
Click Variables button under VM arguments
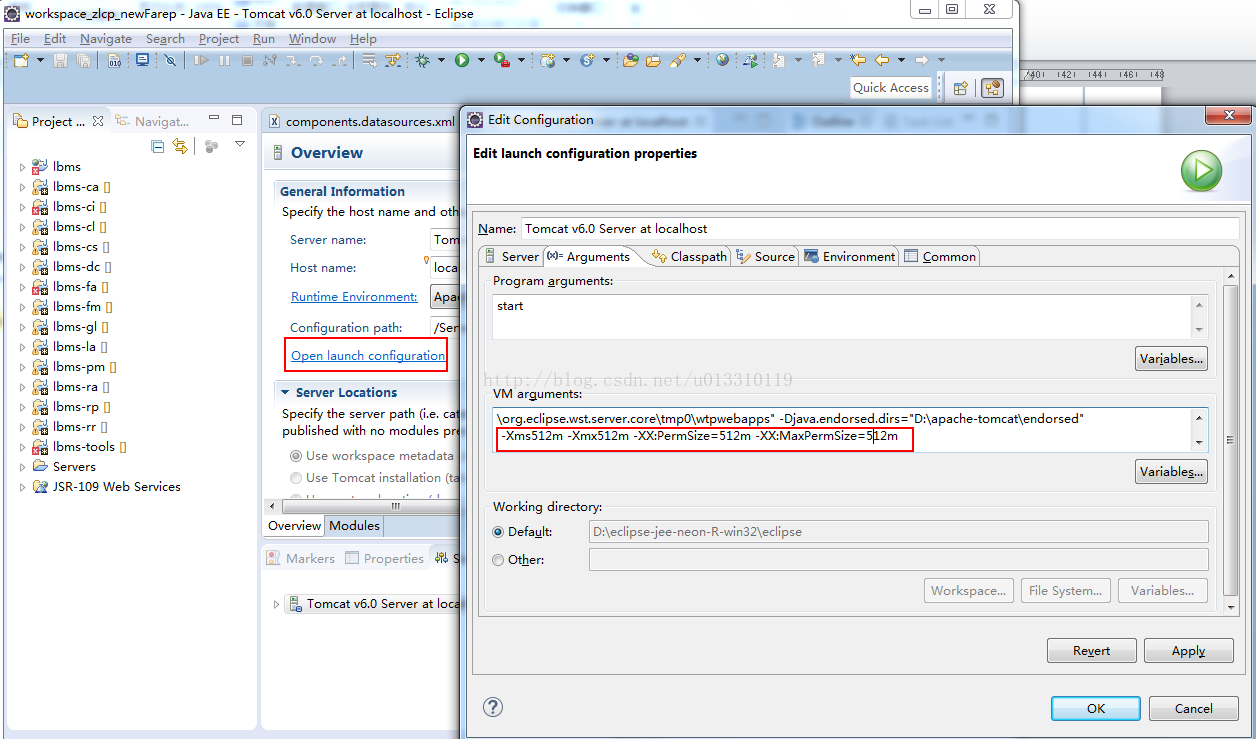click(1171, 471)
